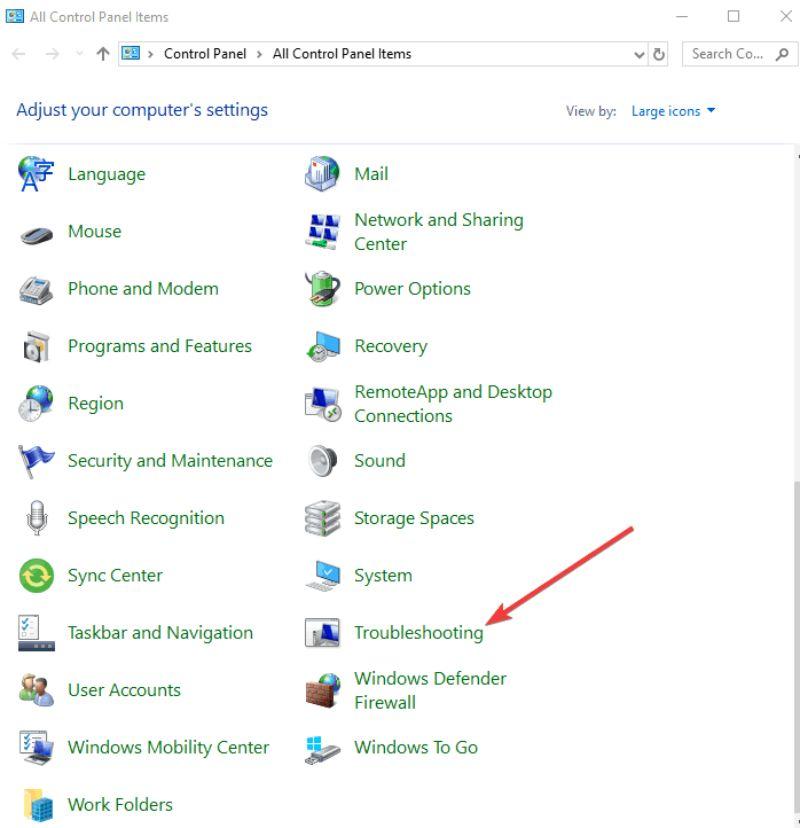Click the Search Control Panel box
Image resolution: width=800 pixels, height=828 pixels.
click(x=739, y=54)
